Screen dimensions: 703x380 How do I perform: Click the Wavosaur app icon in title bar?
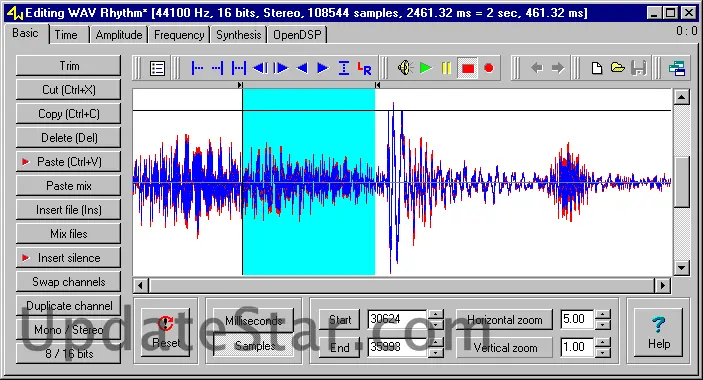tap(15, 13)
